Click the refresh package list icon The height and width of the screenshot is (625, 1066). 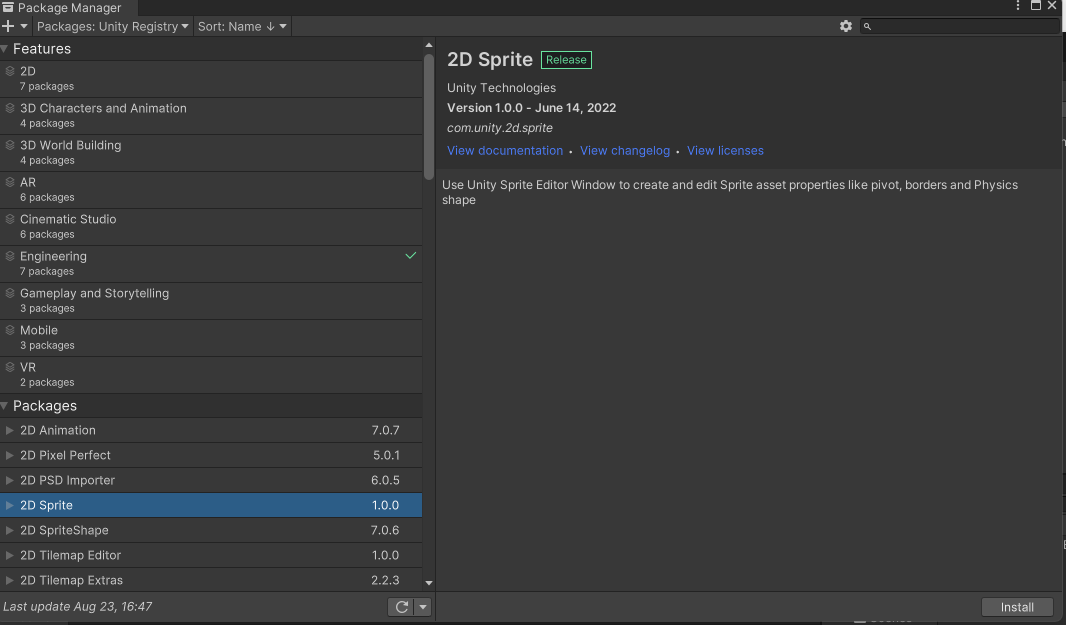tap(402, 607)
